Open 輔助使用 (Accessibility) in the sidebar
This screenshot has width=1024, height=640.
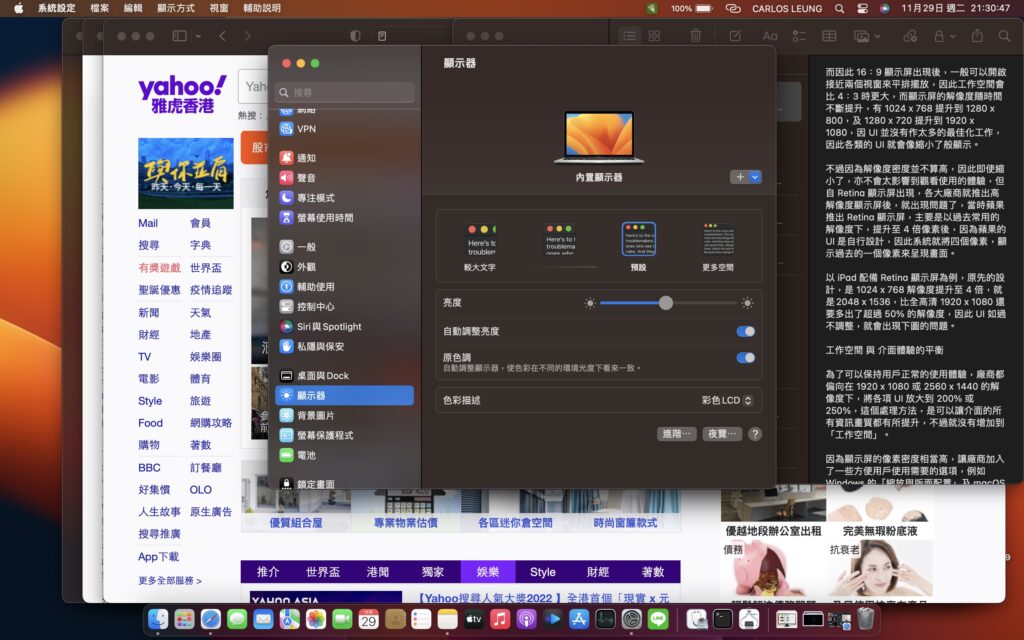344,287
